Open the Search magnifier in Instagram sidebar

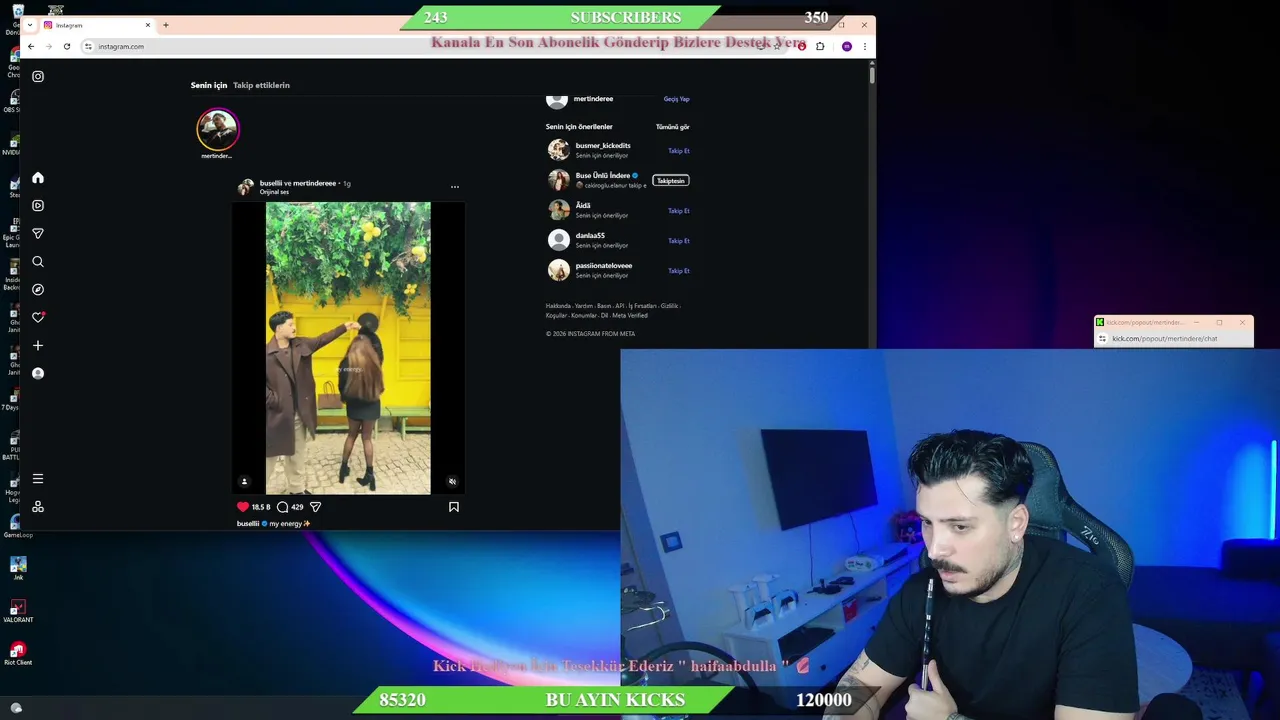(x=38, y=261)
